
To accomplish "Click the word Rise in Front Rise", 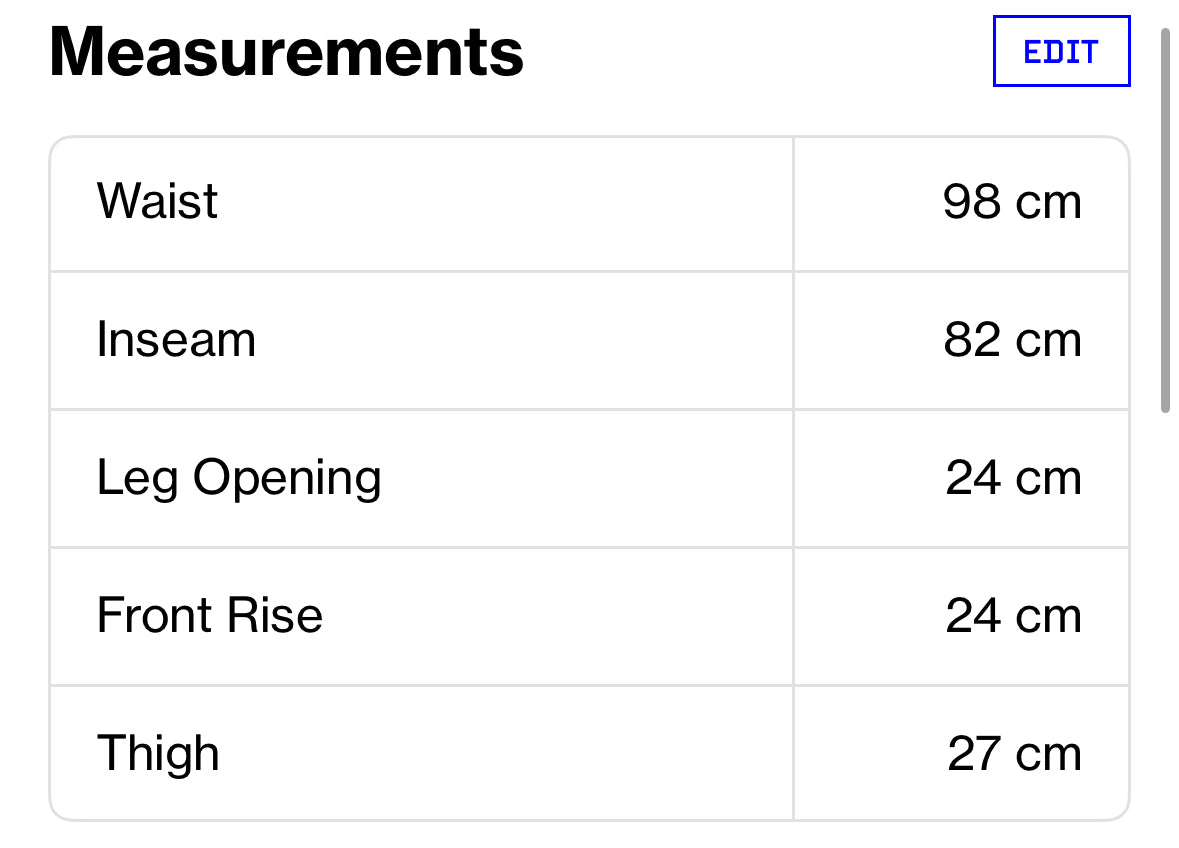I will 274,616.
